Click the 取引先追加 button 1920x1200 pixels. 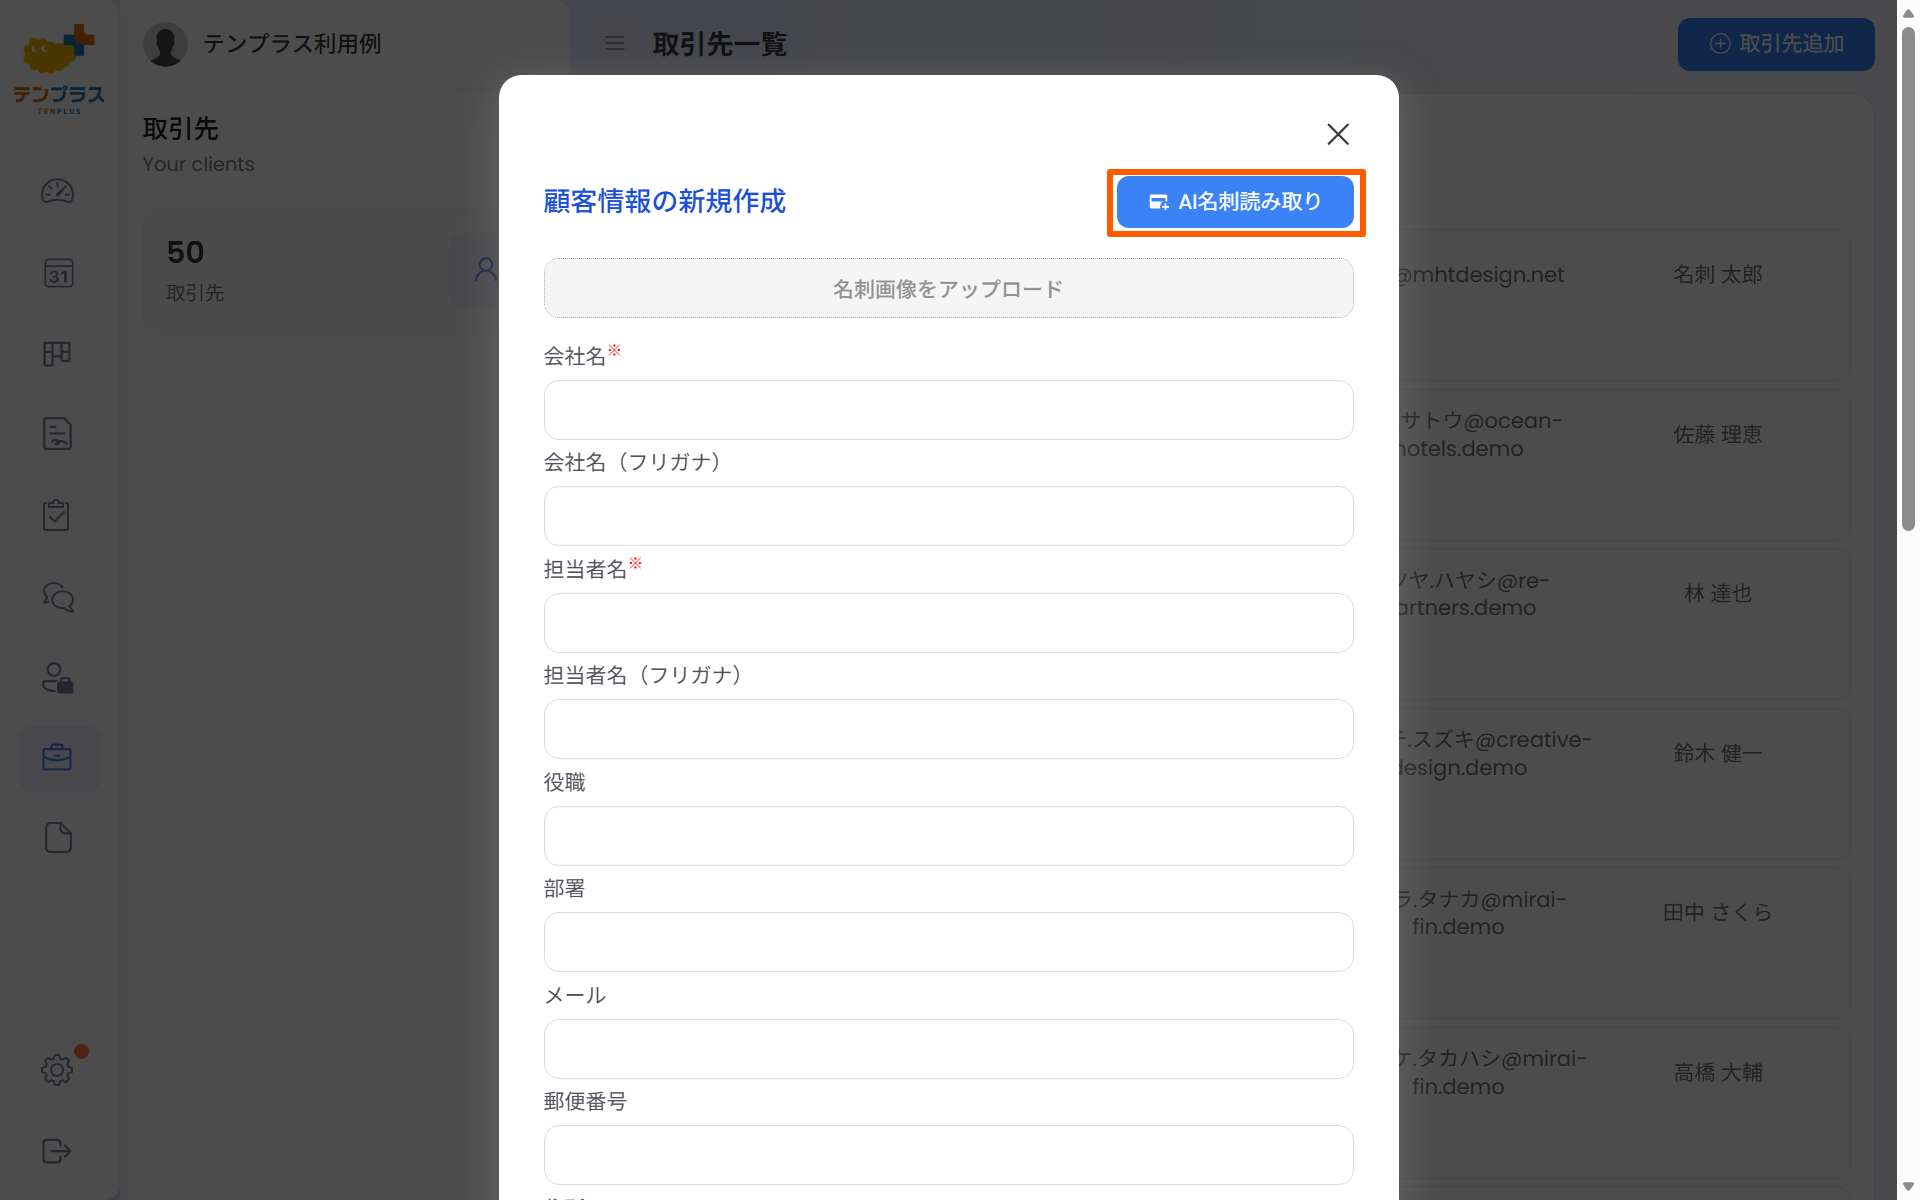pyautogui.click(x=1776, y=44)
